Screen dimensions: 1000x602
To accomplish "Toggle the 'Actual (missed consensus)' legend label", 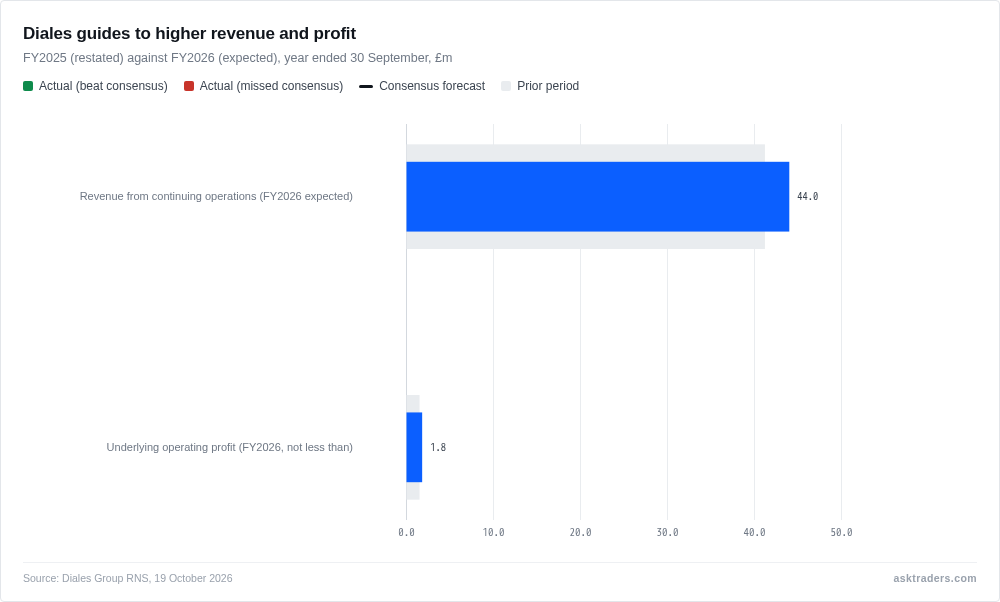I will click(x=271, y=86).
